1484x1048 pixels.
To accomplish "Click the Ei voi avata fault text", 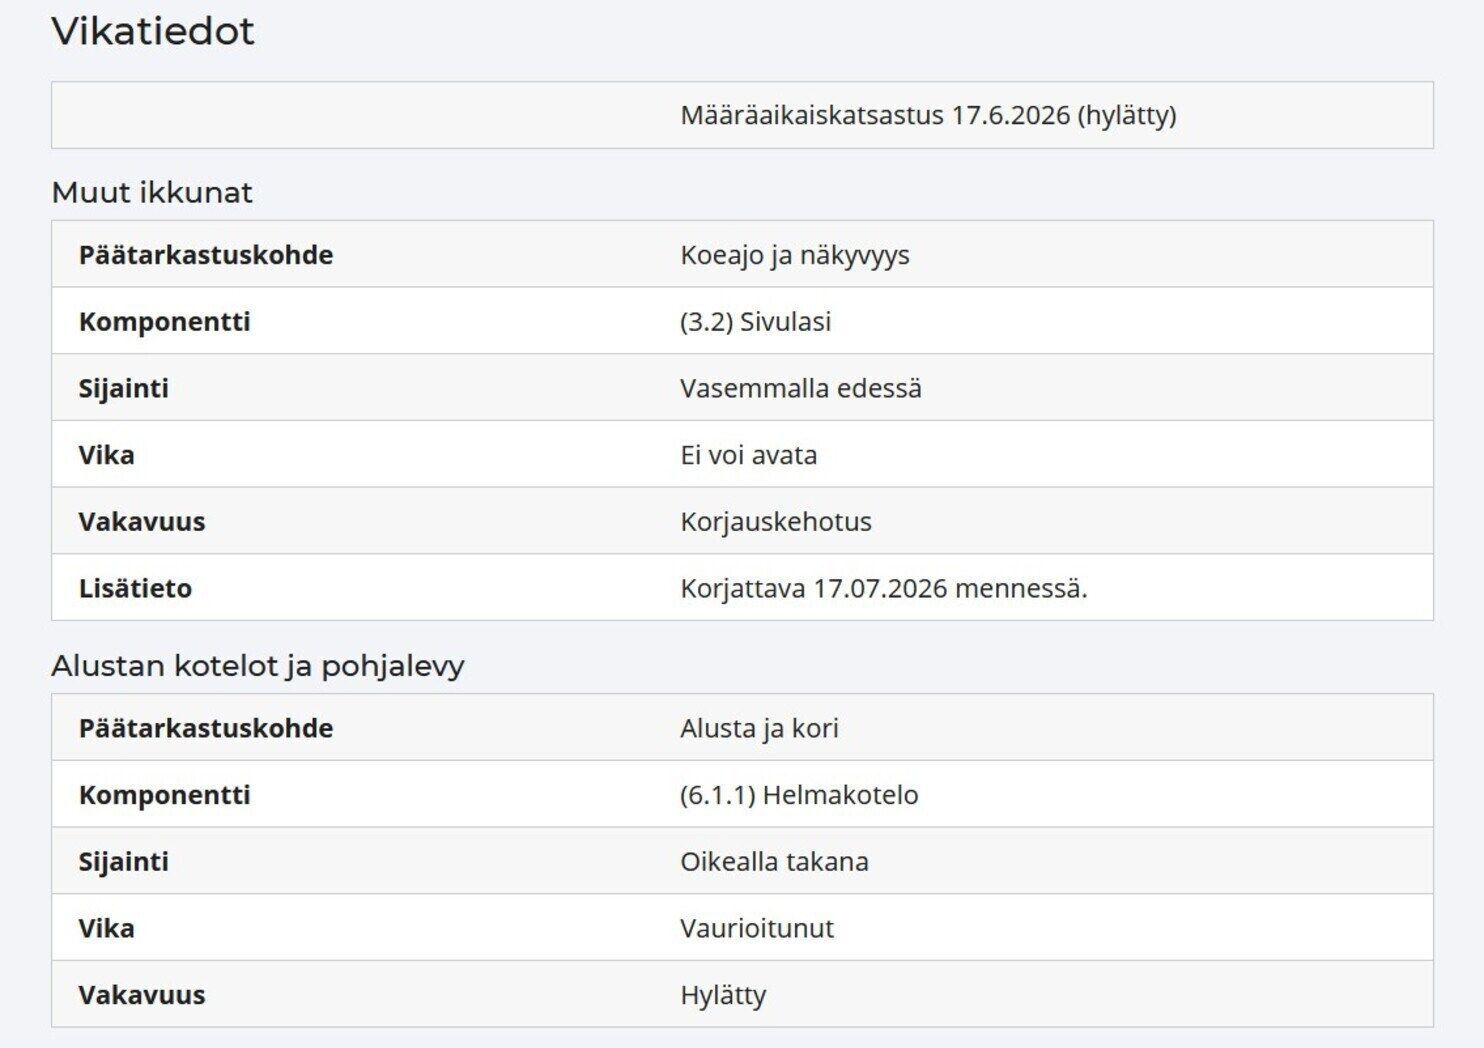I will [749, 455].
